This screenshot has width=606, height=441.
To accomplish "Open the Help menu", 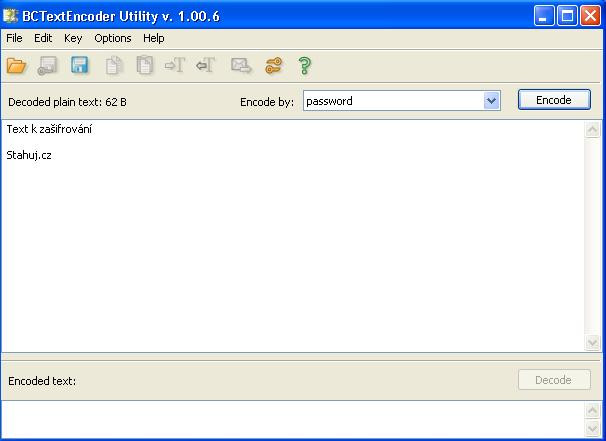I will 153,38.
